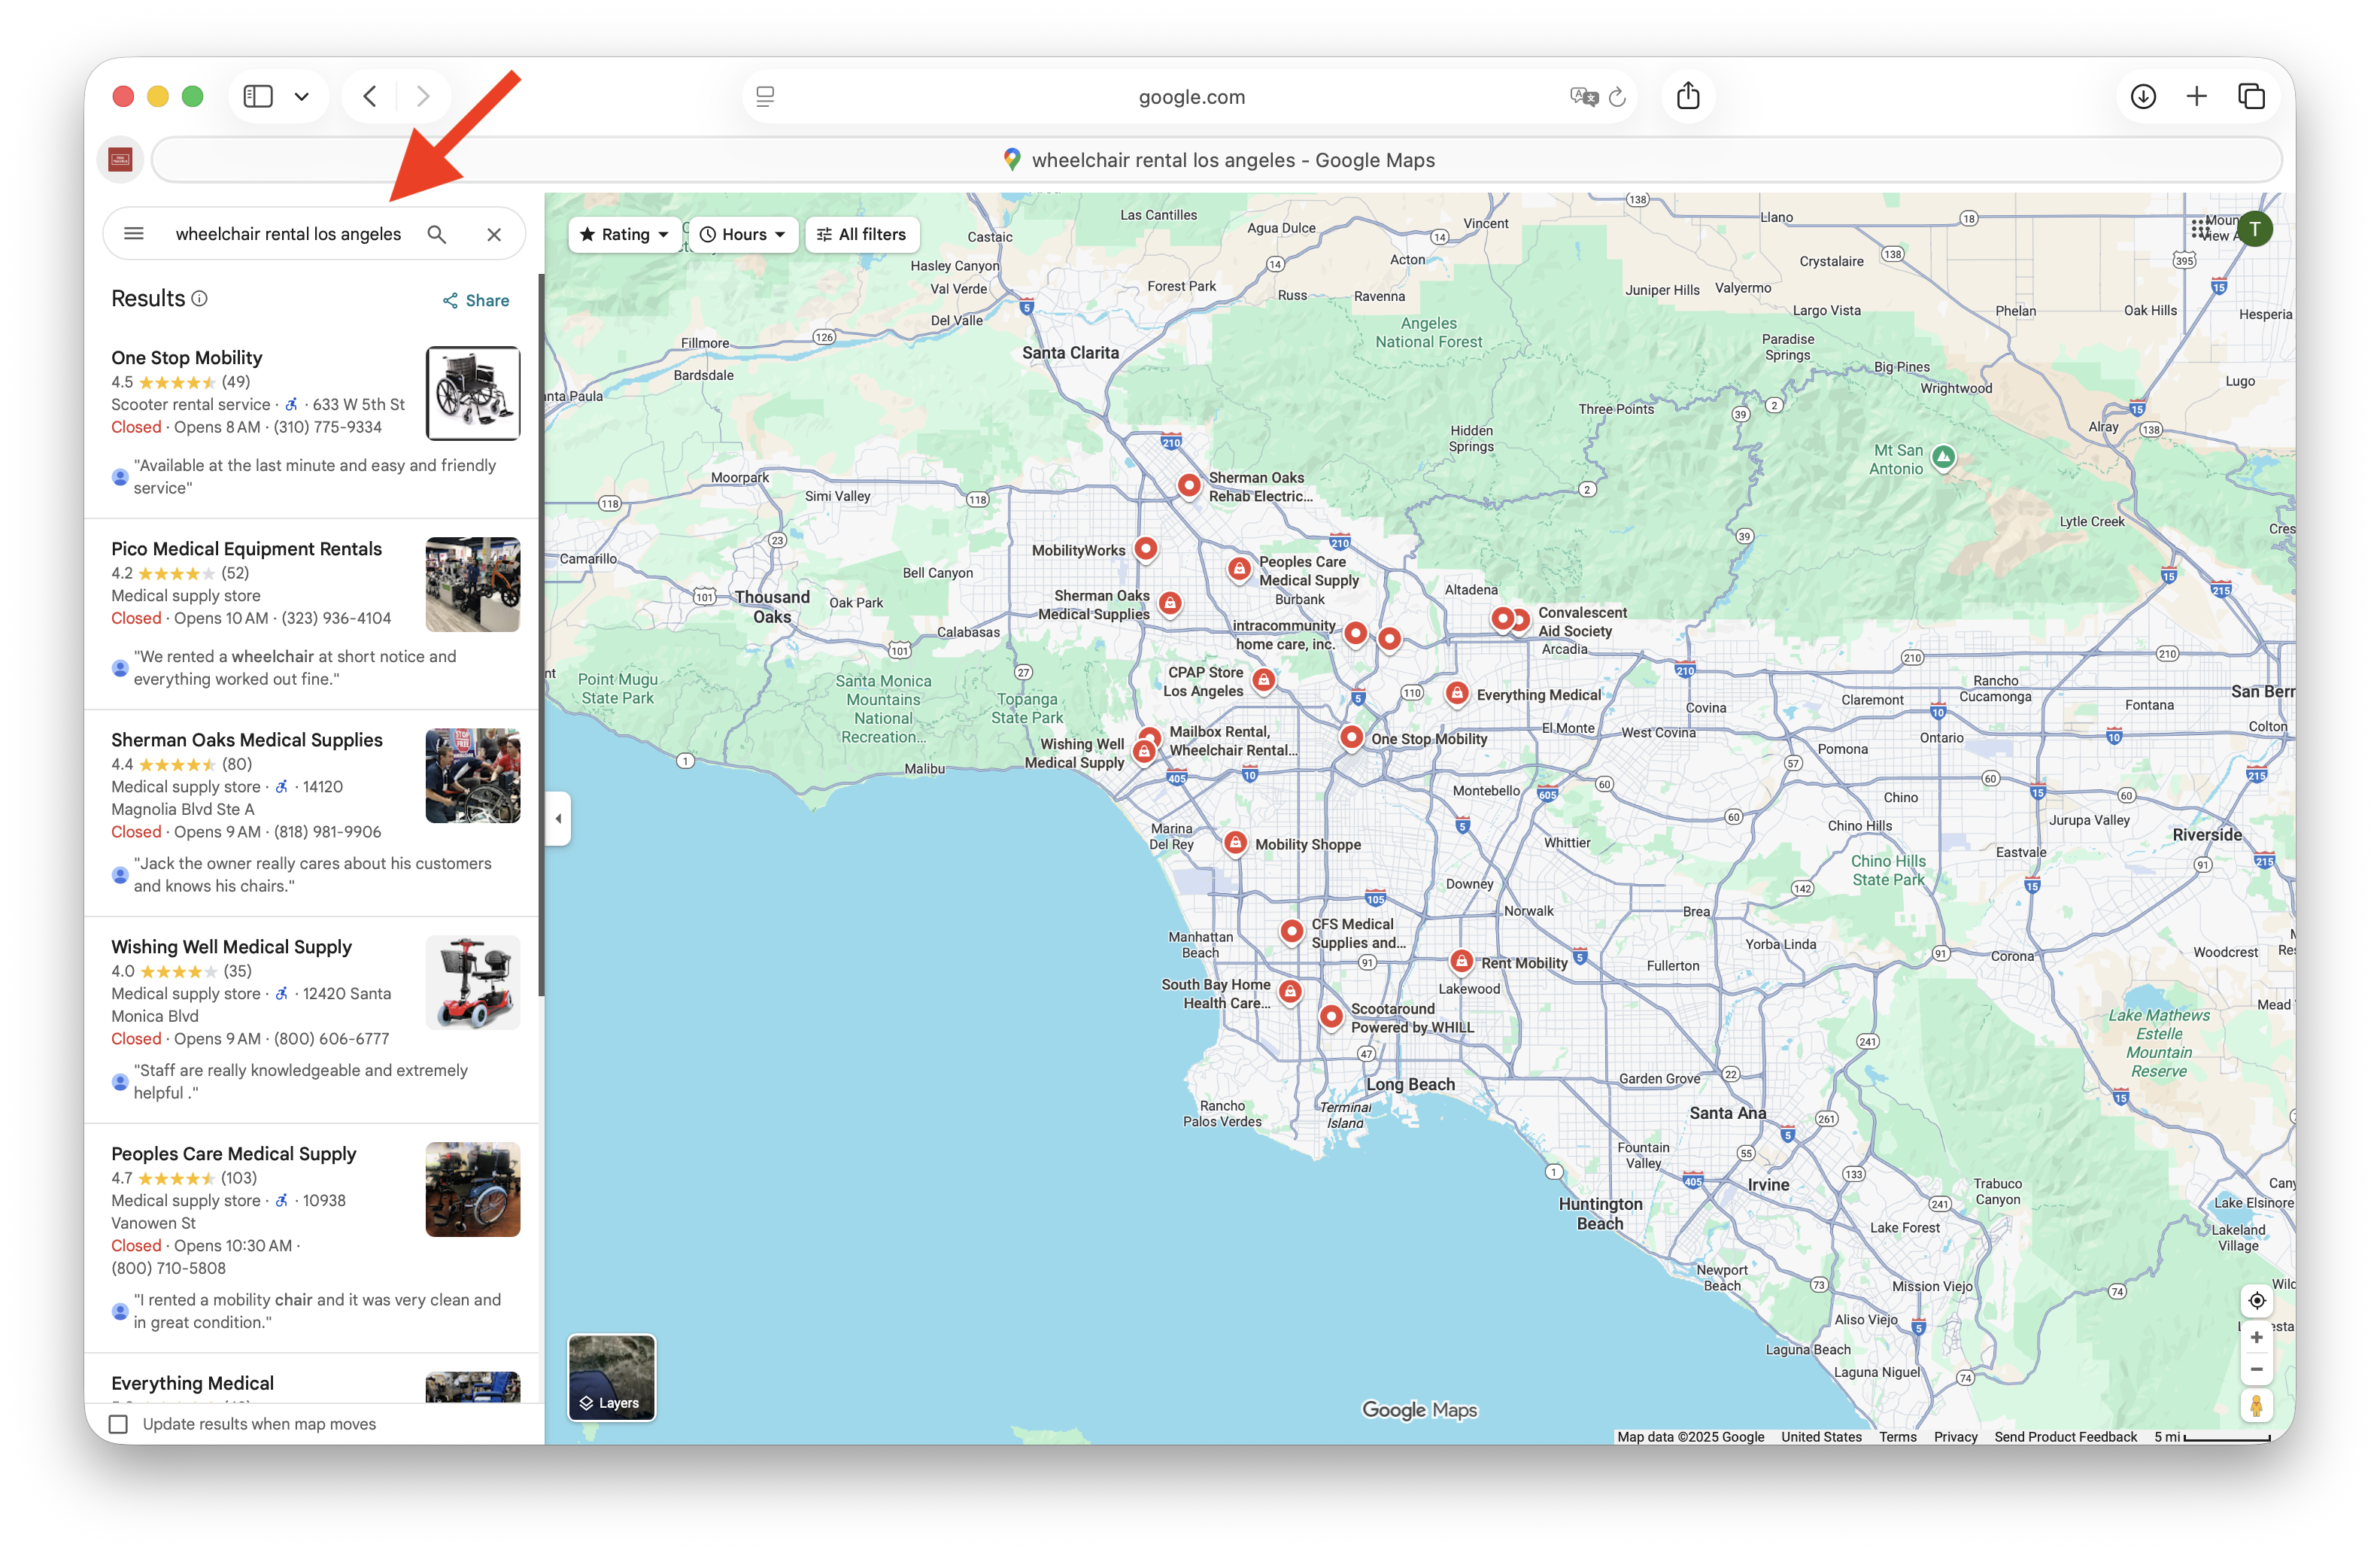The height and width of the screenshot is (1556, 2380).
Task: Open the Layers map thumbnail
Action: tap(611, 1377)
